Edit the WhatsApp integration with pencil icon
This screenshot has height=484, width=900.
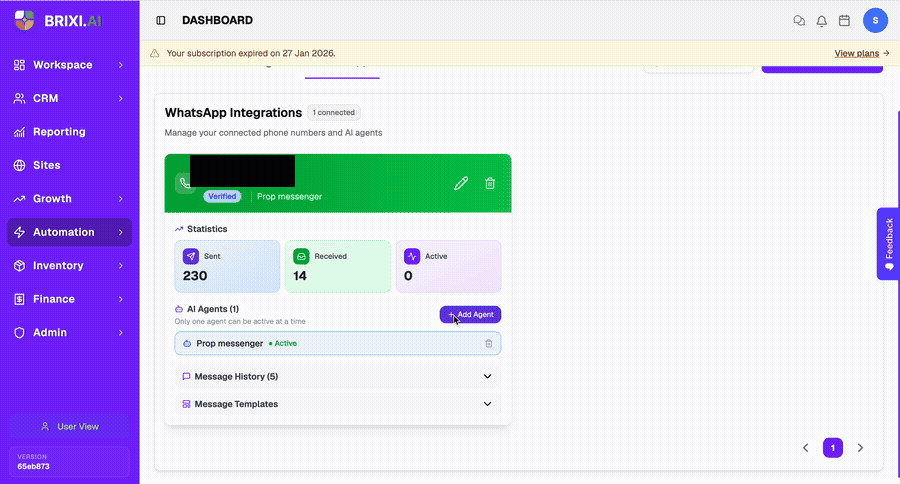461,183
